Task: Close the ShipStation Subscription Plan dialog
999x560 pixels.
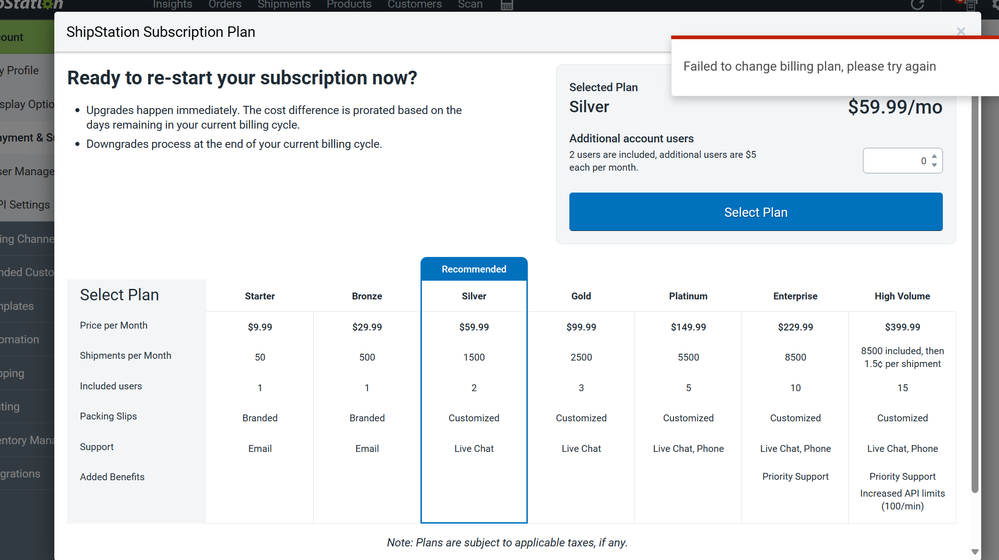Action: tap(960, 32)
